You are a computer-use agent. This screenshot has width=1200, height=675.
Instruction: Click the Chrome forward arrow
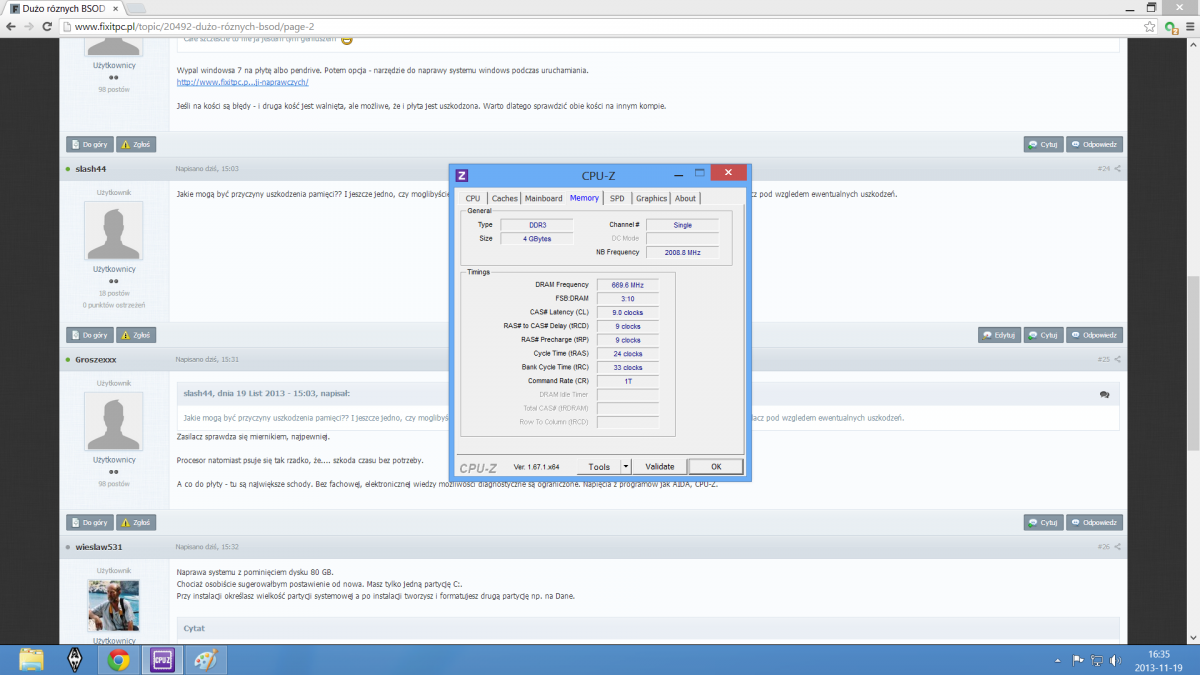tap(29, 26)
